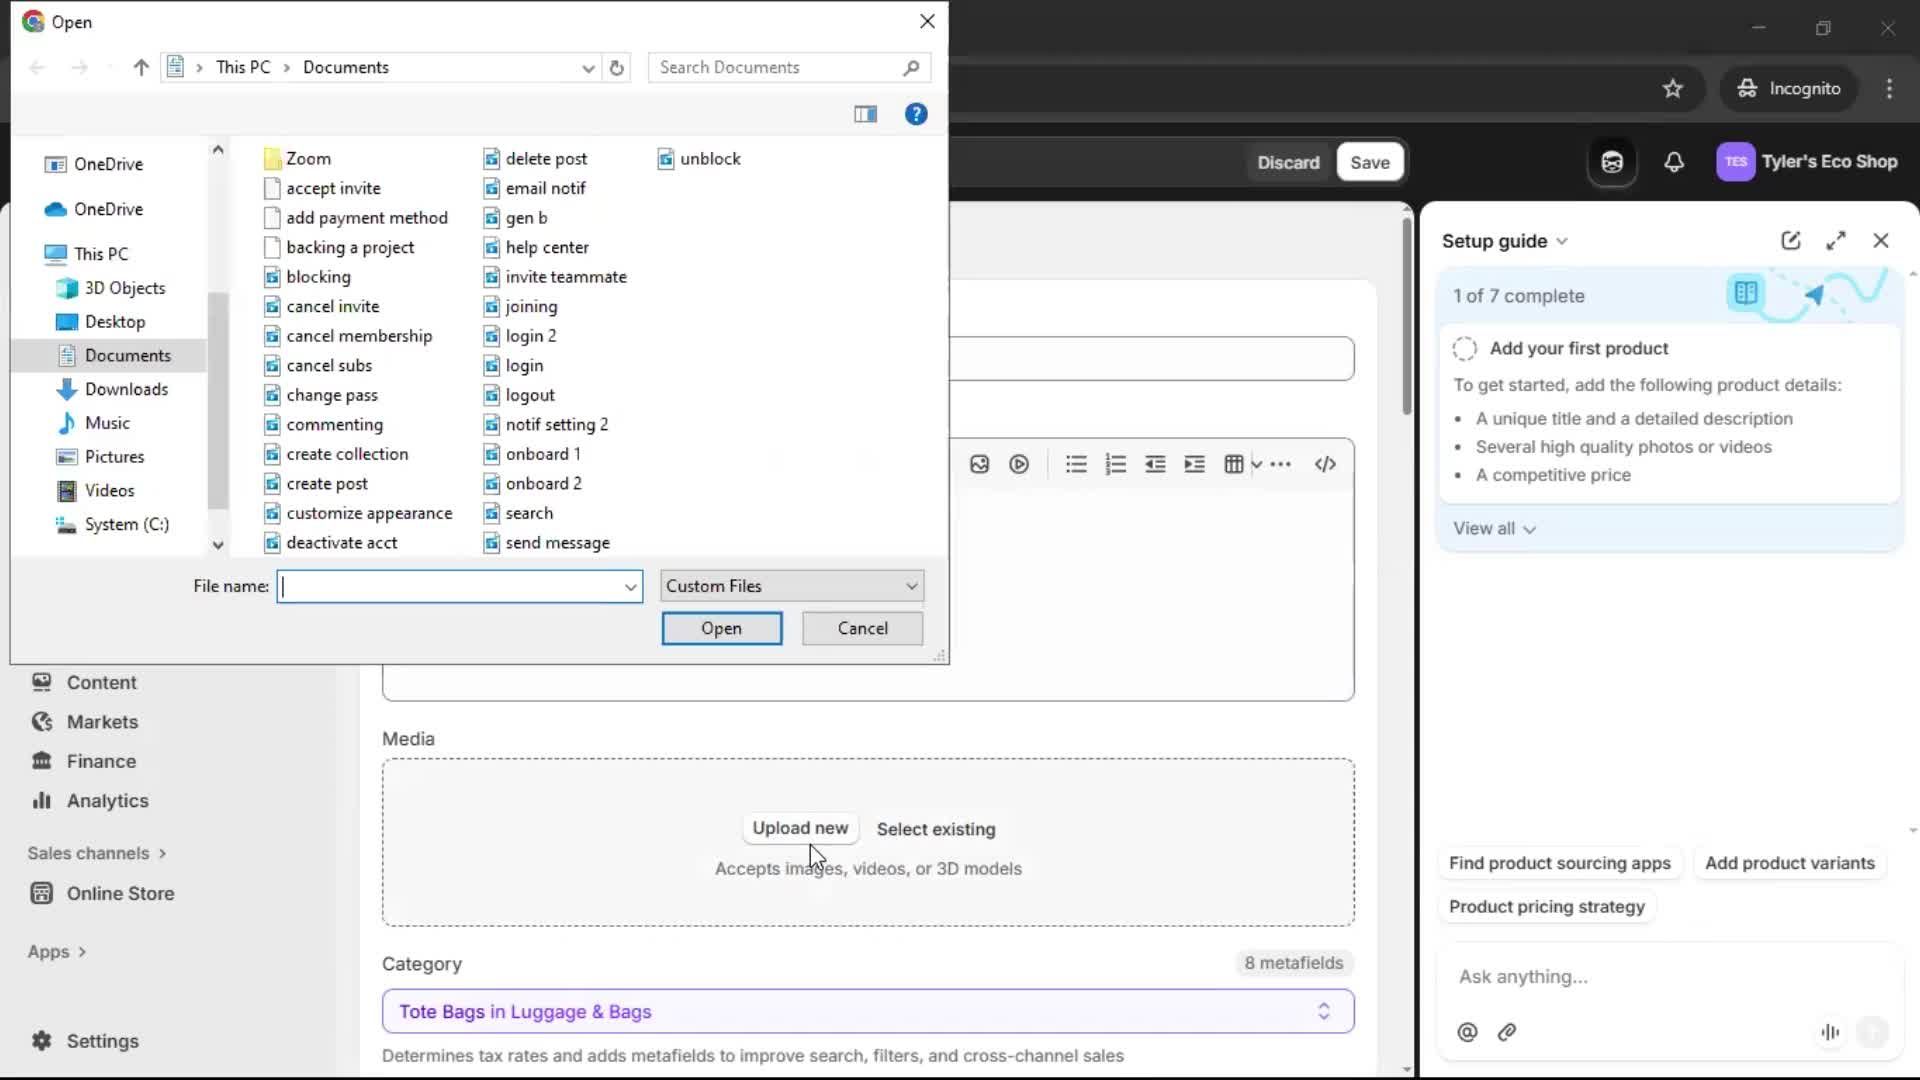Screen dimensions: 1920x1080
Task: Open notifications via the bell icon
Action: pyautogui.click(x=1674, y=162)
